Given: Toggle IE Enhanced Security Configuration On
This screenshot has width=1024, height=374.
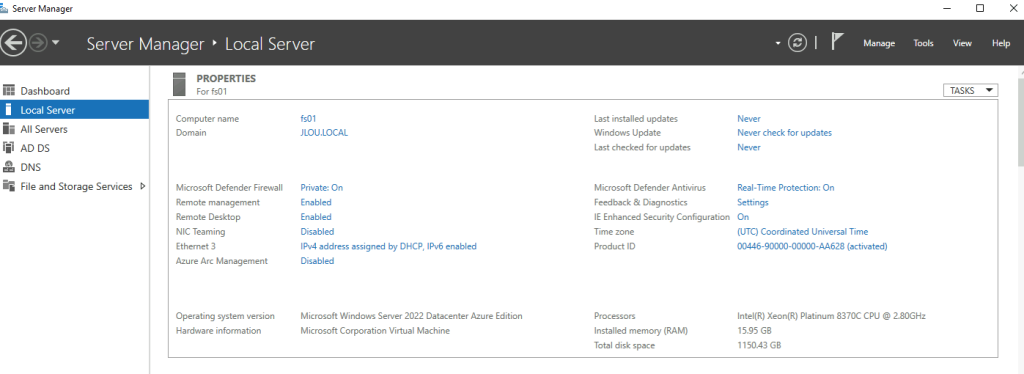Looking at the screenshot, I should point(743,217).
